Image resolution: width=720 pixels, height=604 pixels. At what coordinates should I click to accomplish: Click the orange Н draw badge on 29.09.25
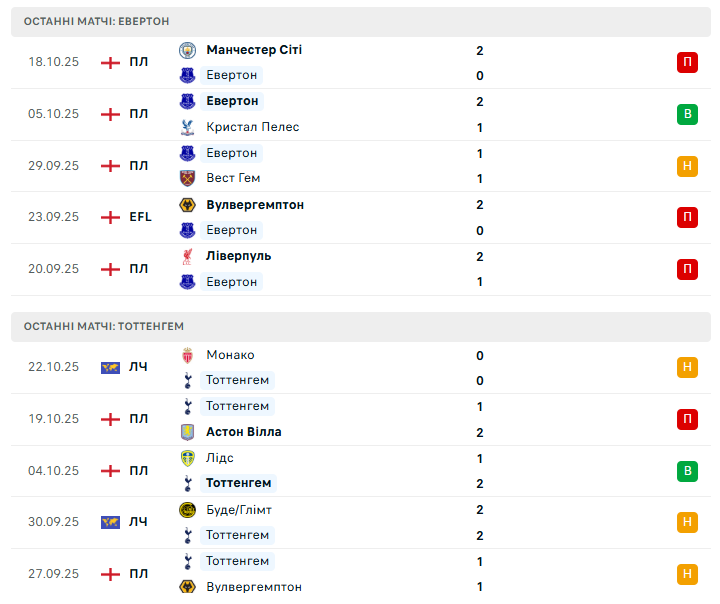(x=687, y=166)
